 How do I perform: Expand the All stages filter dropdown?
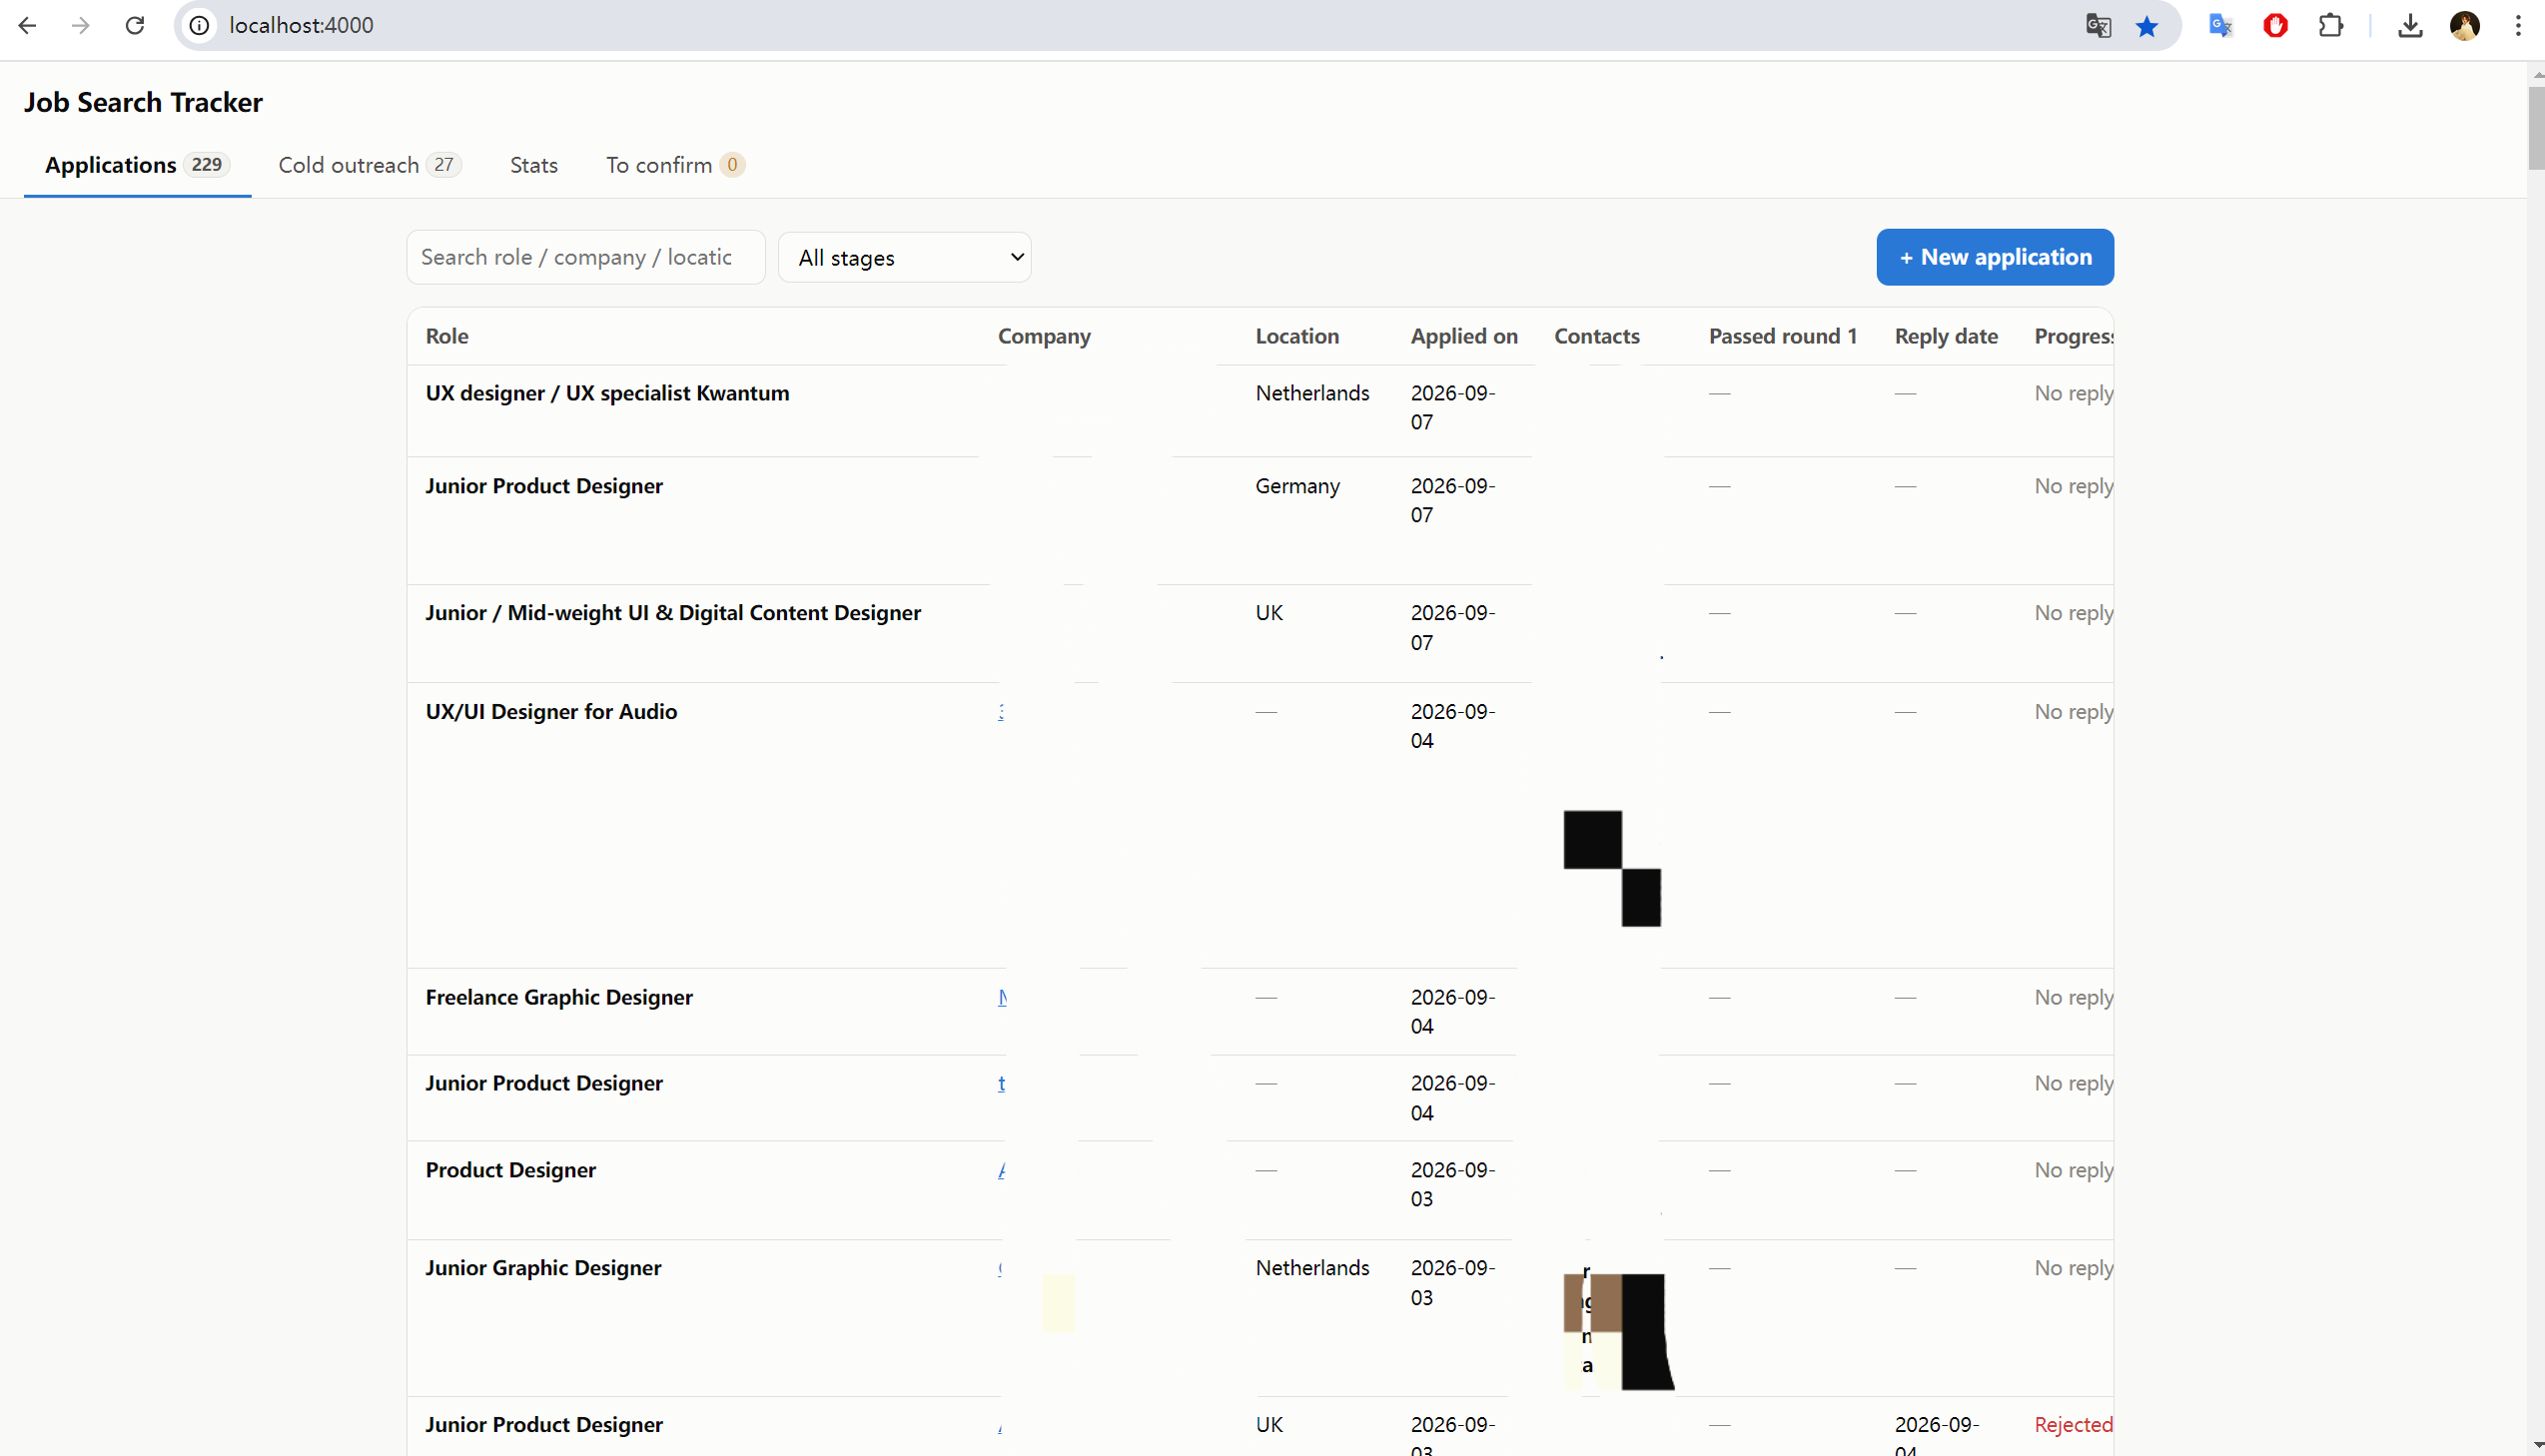click(904, 258)
